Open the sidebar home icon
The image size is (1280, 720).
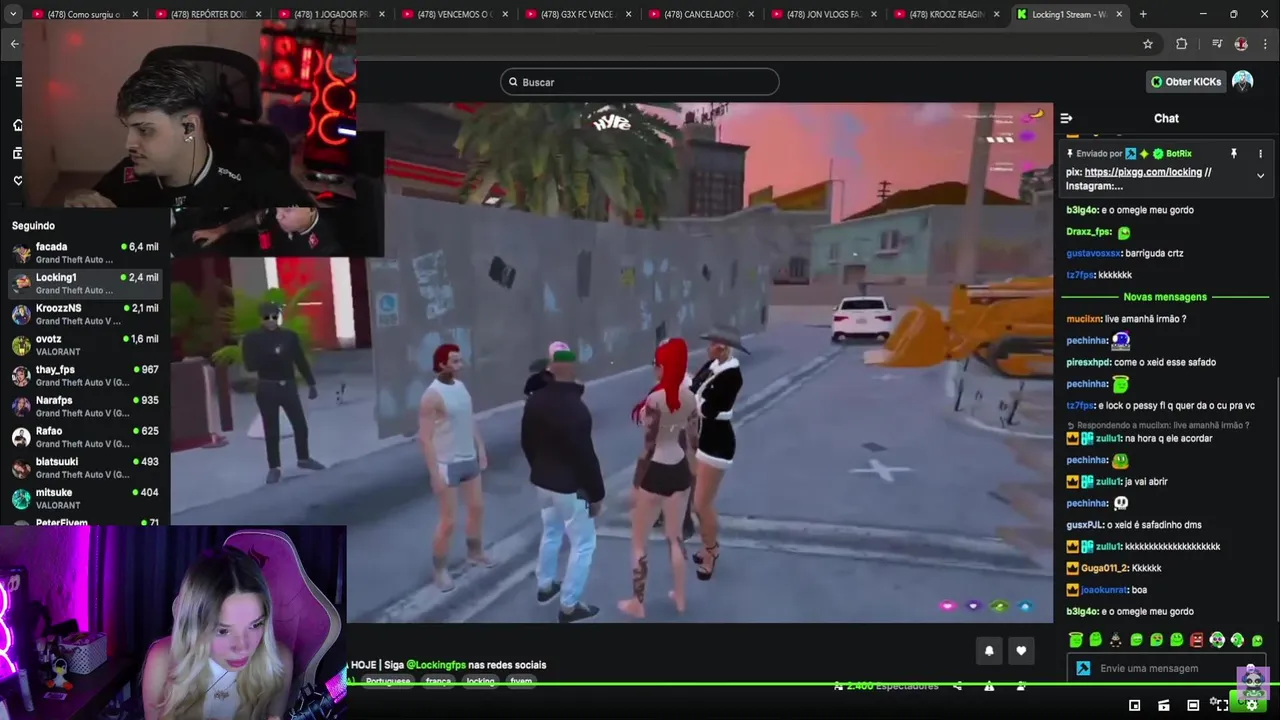coord(18,125)
